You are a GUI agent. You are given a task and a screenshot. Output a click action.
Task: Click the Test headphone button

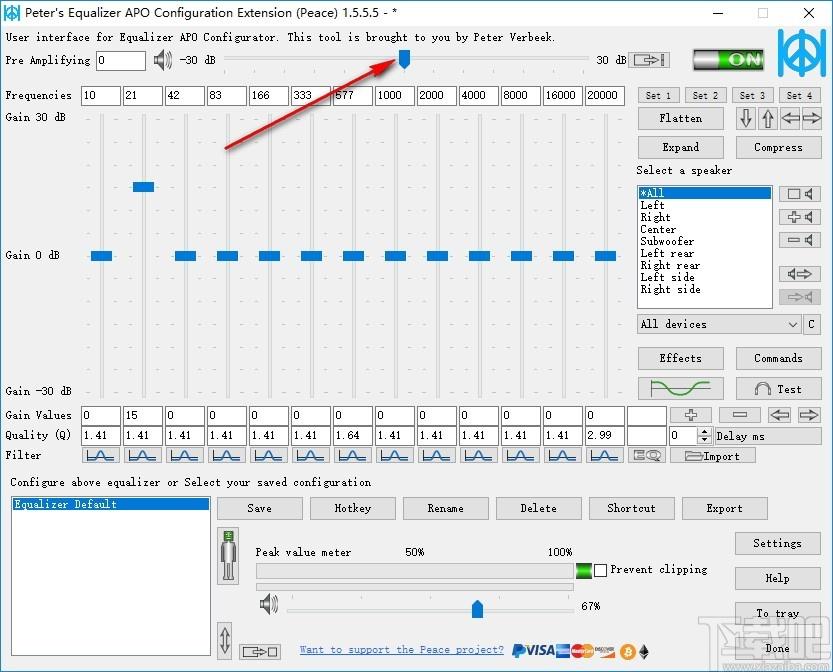coord(778,389)
